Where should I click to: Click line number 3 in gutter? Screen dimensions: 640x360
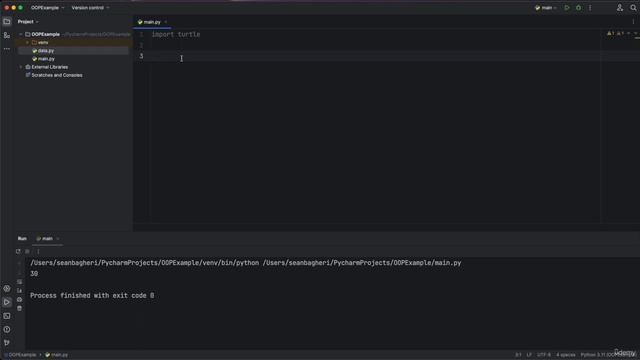click(141, 56)
